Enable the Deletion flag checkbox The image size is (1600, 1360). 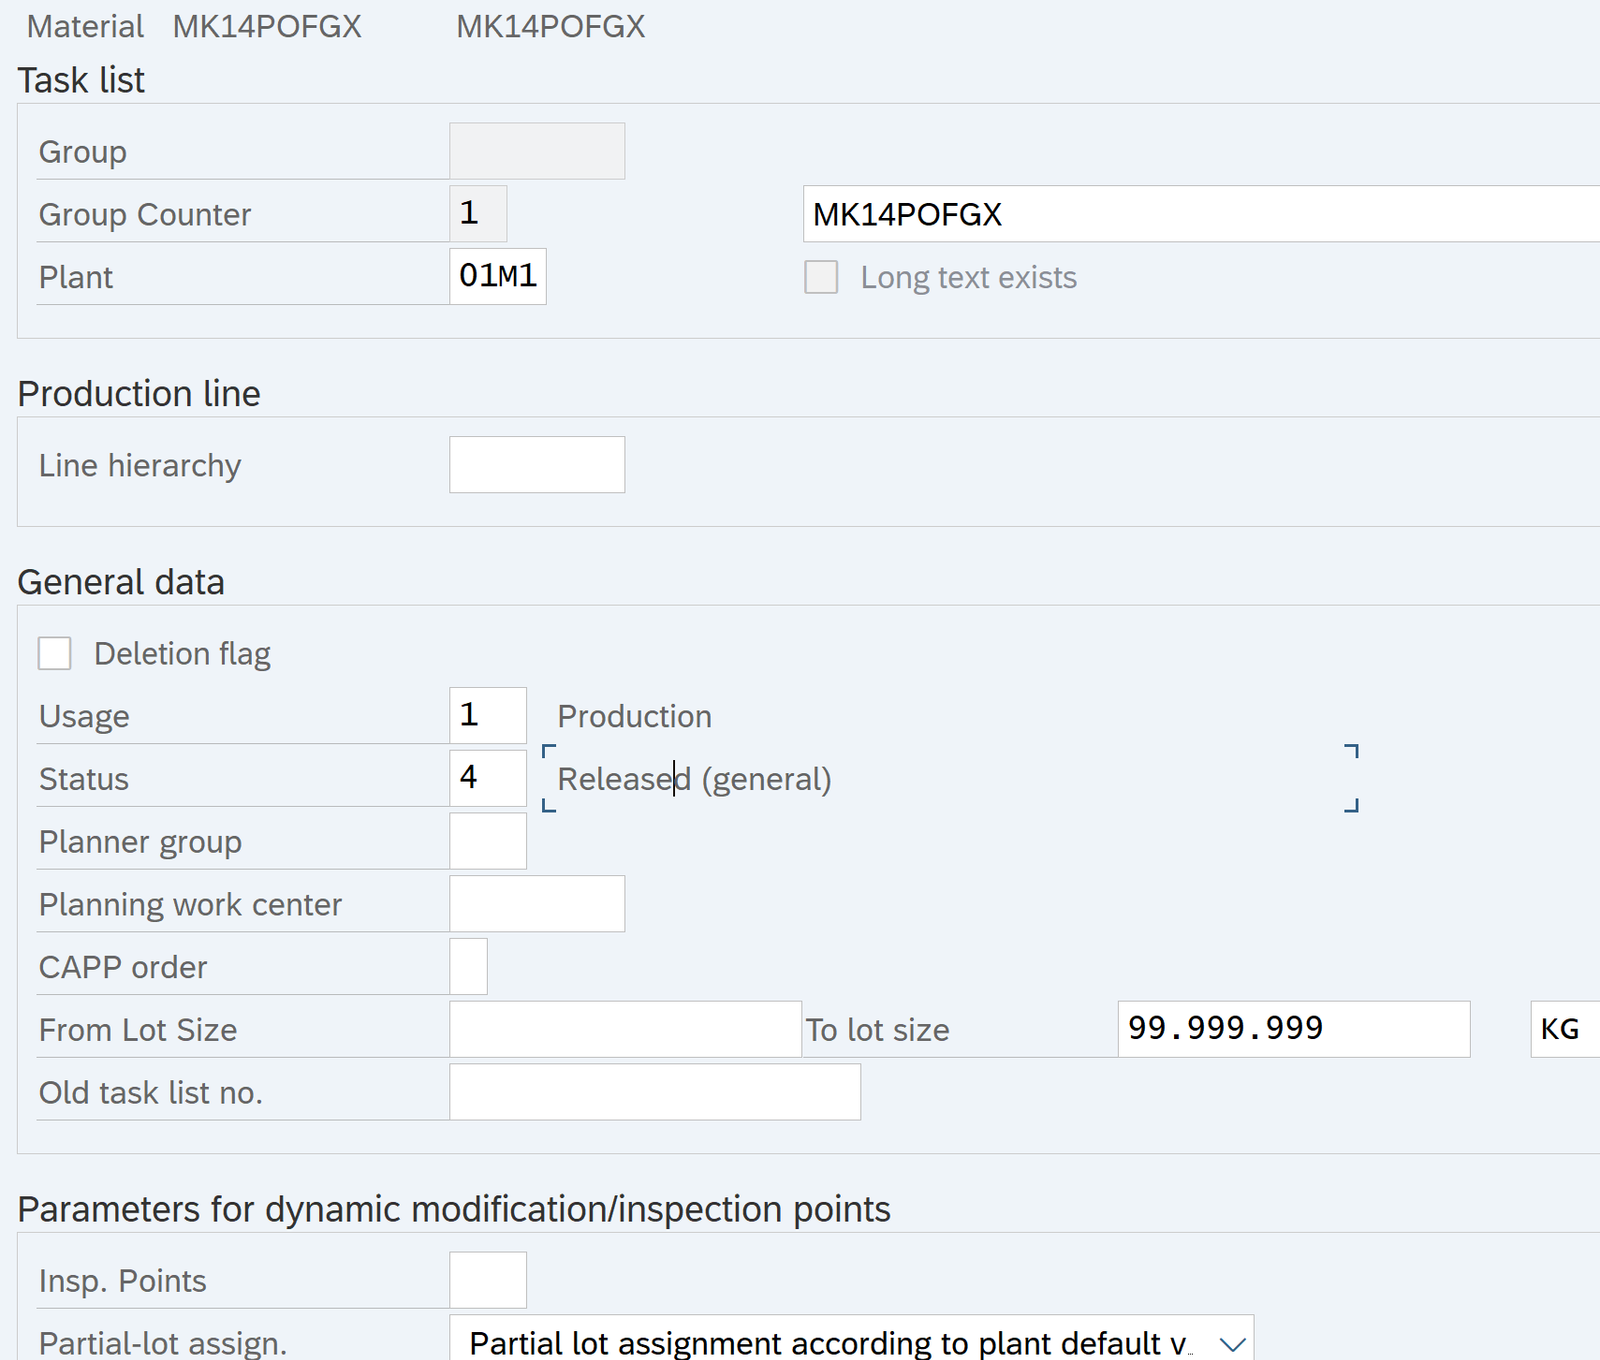(55, 654)
